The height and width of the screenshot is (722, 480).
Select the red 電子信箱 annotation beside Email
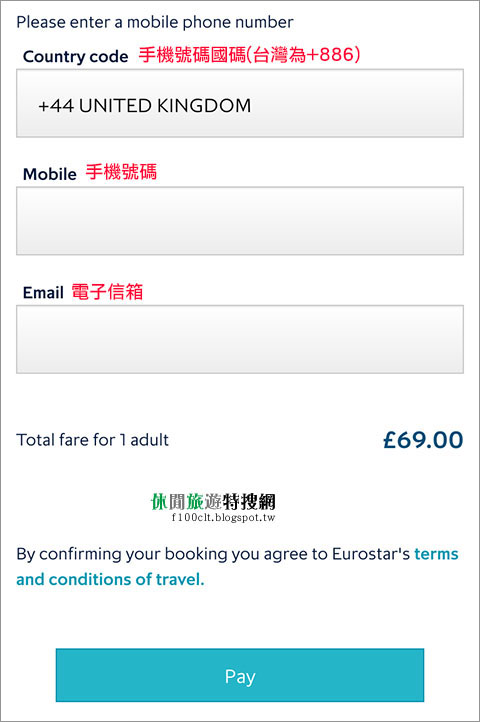pyautogui.click(x=107, y=291)
